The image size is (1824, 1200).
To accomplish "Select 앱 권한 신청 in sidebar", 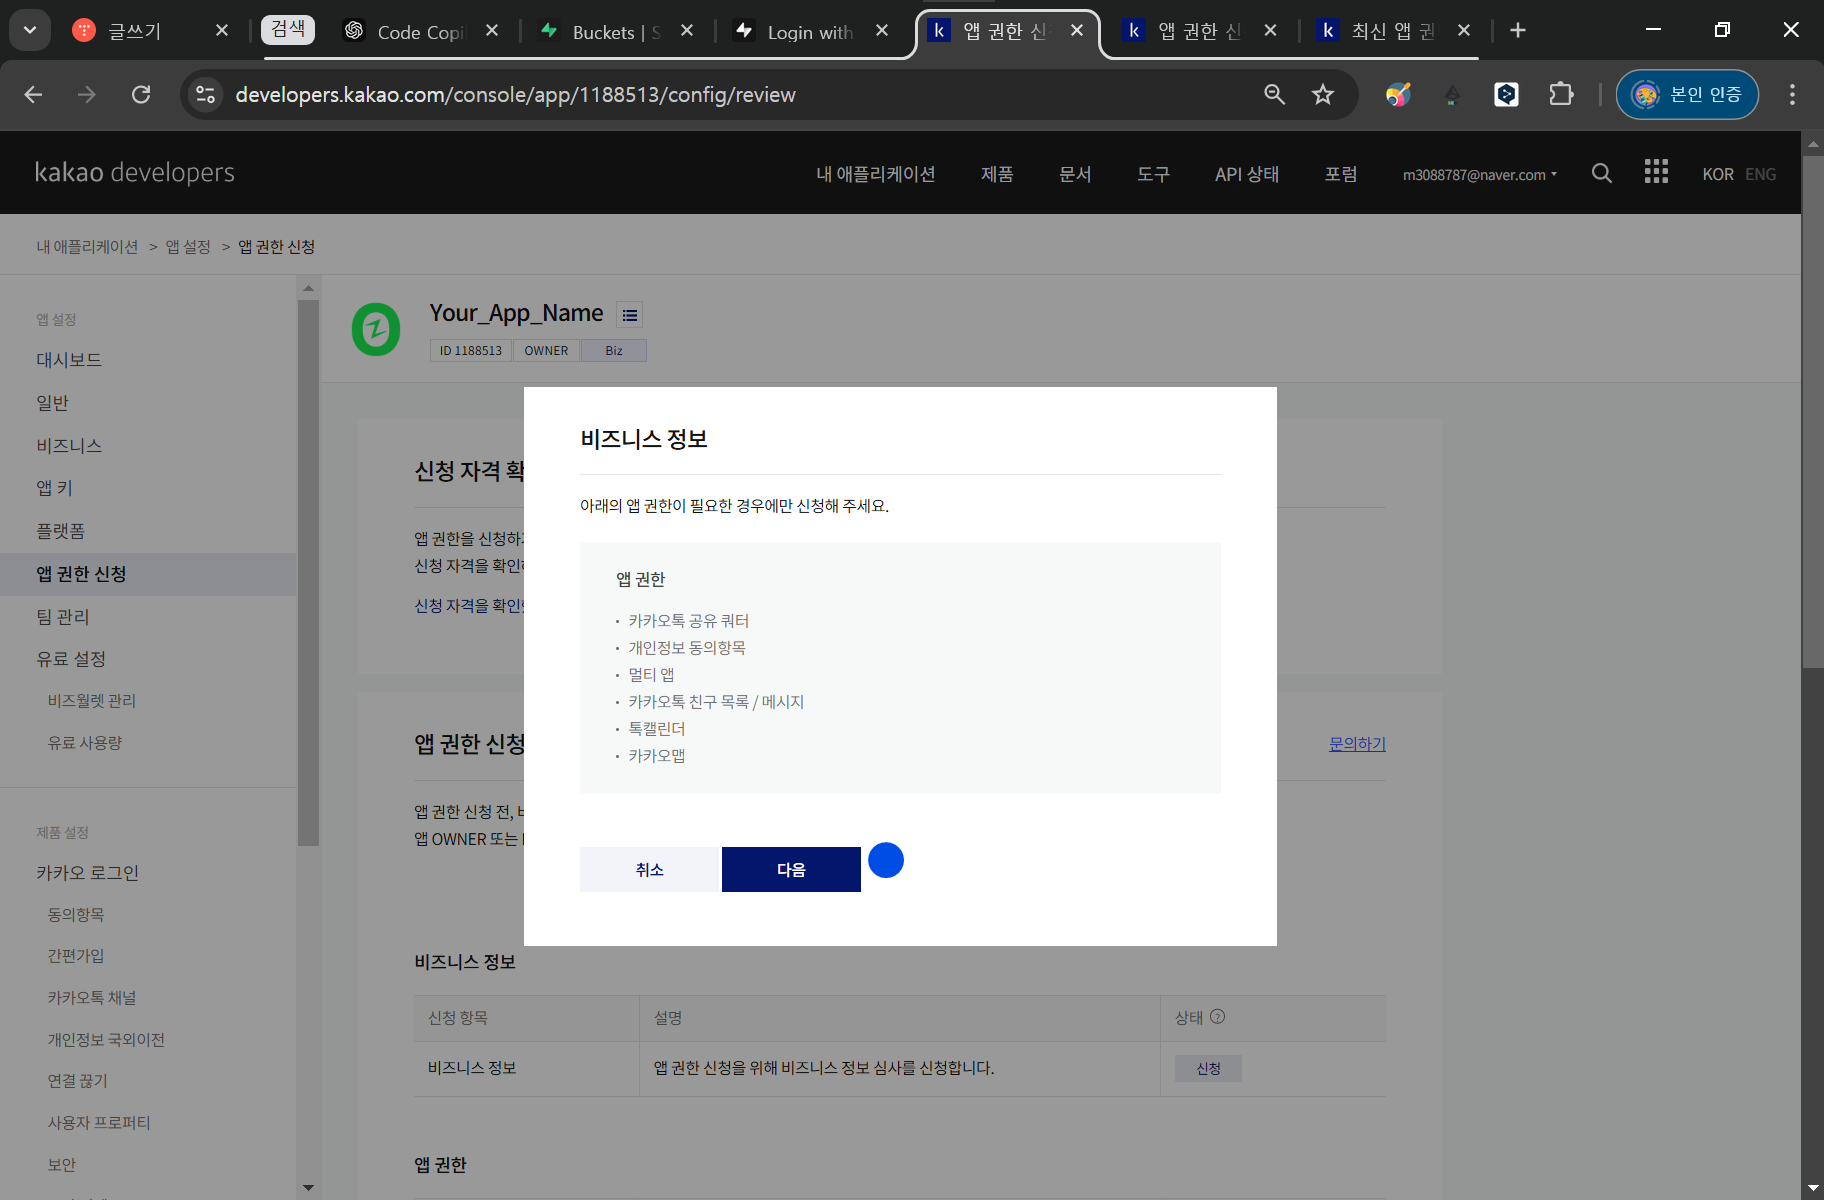I will (81, 574).
